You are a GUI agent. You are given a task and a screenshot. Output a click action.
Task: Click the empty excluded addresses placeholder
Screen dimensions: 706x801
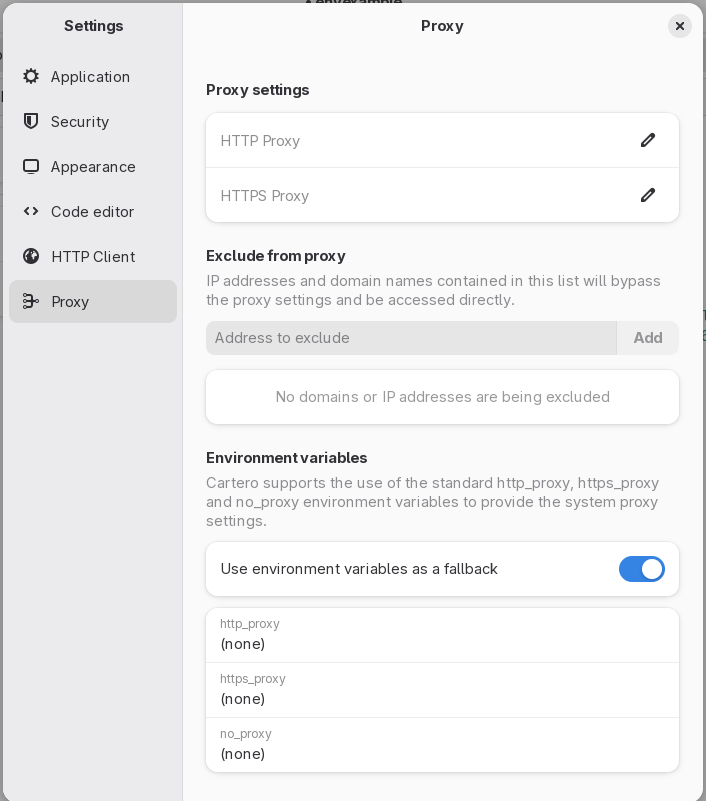(442, 396)
